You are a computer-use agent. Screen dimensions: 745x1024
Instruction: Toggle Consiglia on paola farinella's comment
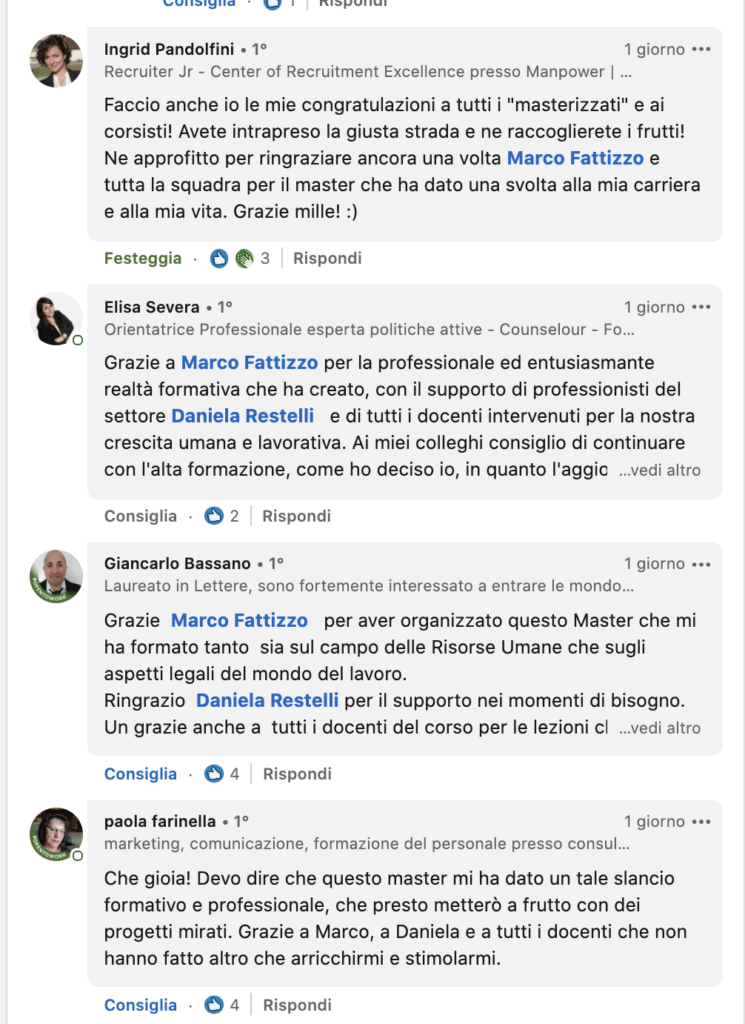coord(140,1005)
